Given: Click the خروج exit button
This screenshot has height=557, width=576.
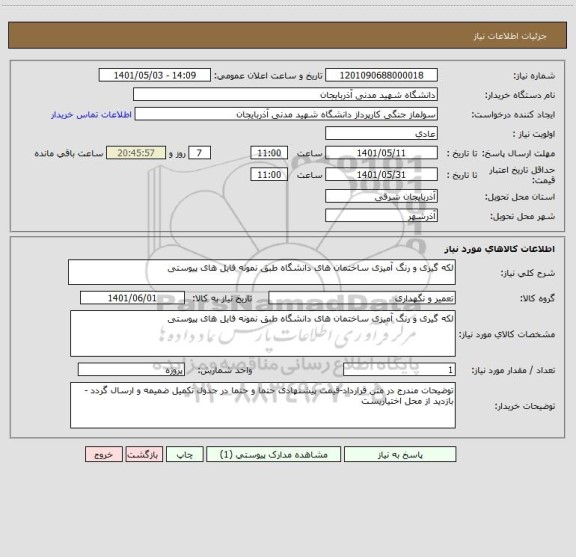Looking at the screenshot, I should pos(104,454).
